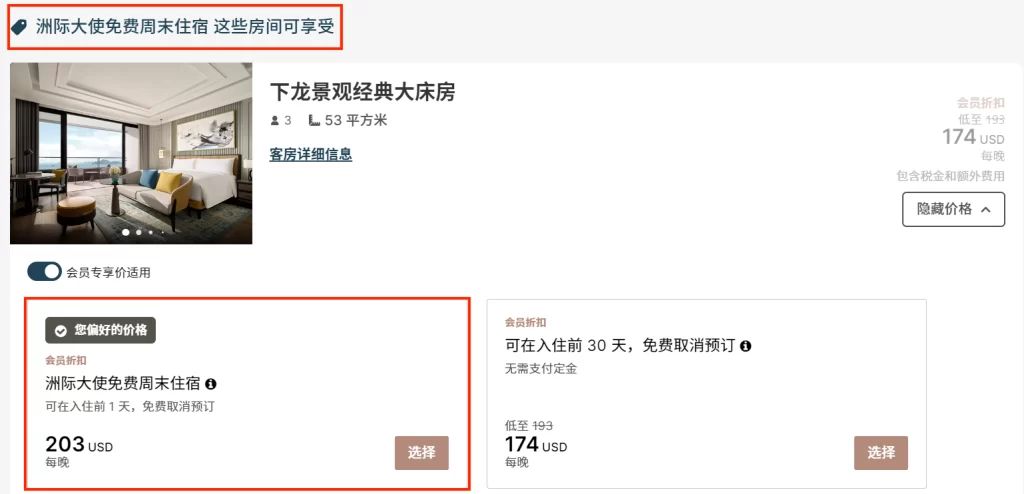This screenshot has width=1024, height=494.
Task: Select the second carousel dot on room photo
Action: 138,232
